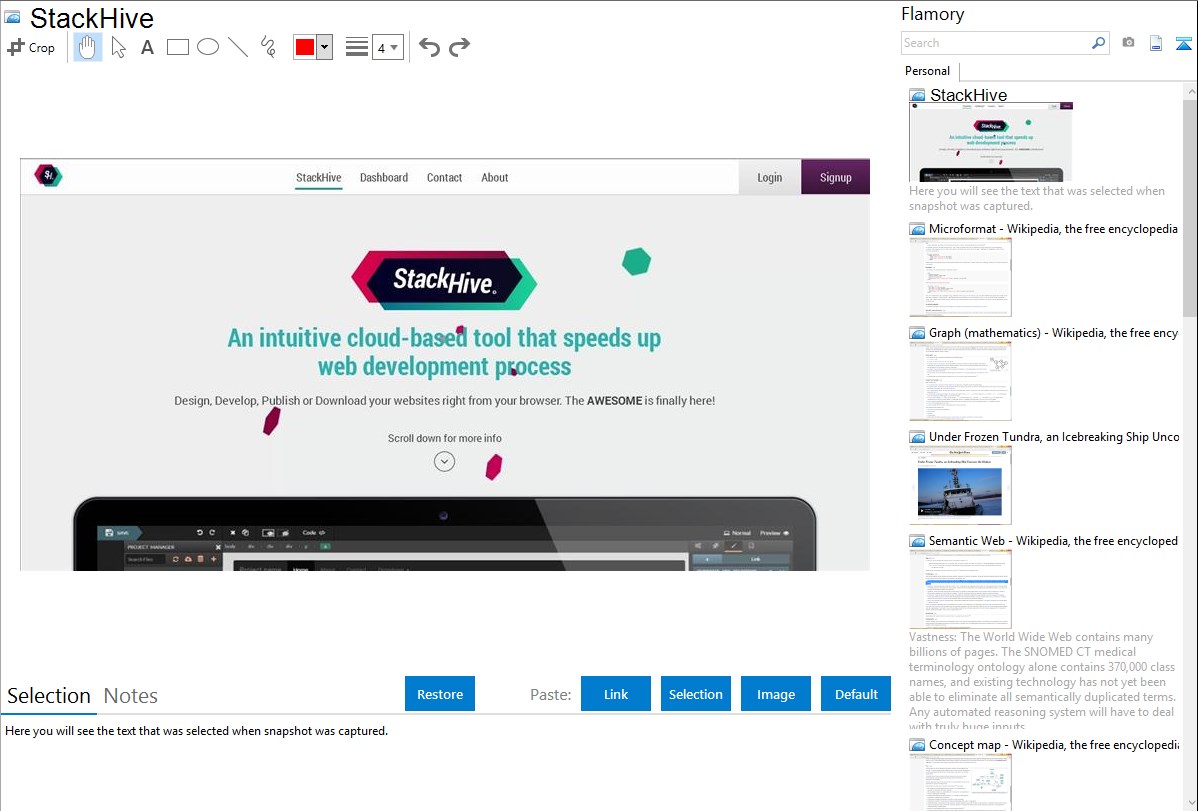The height and width of the screenshot is (811, 1198).
Task: Choose the freehand scribble tool
Action: point(268,47)
